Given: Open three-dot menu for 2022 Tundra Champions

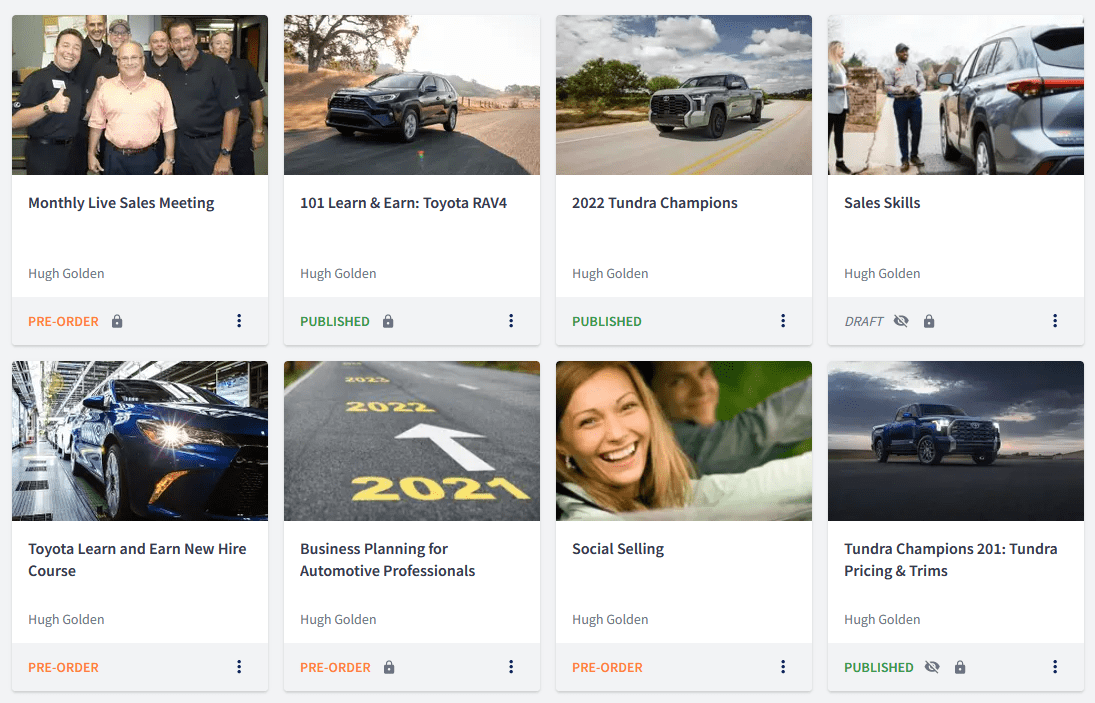Looking at the screenshot, I should pos(783,321).
